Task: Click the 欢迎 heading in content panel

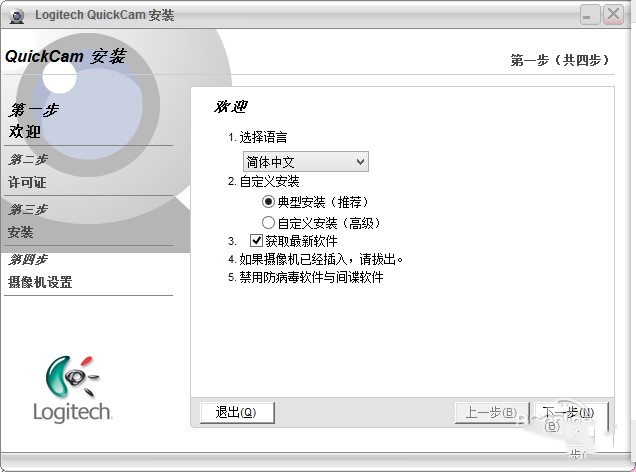Action: tap(230, 107)
